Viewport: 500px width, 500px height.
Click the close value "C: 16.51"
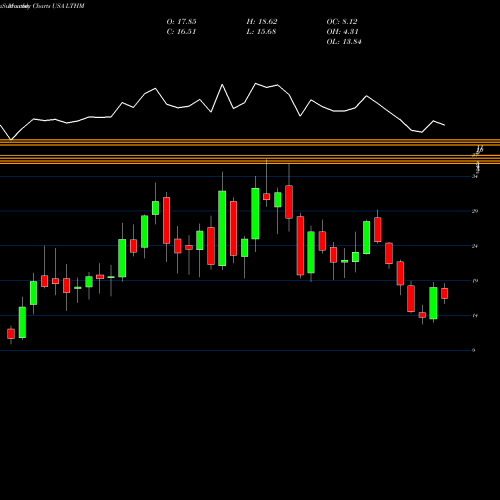pos(181,32)
